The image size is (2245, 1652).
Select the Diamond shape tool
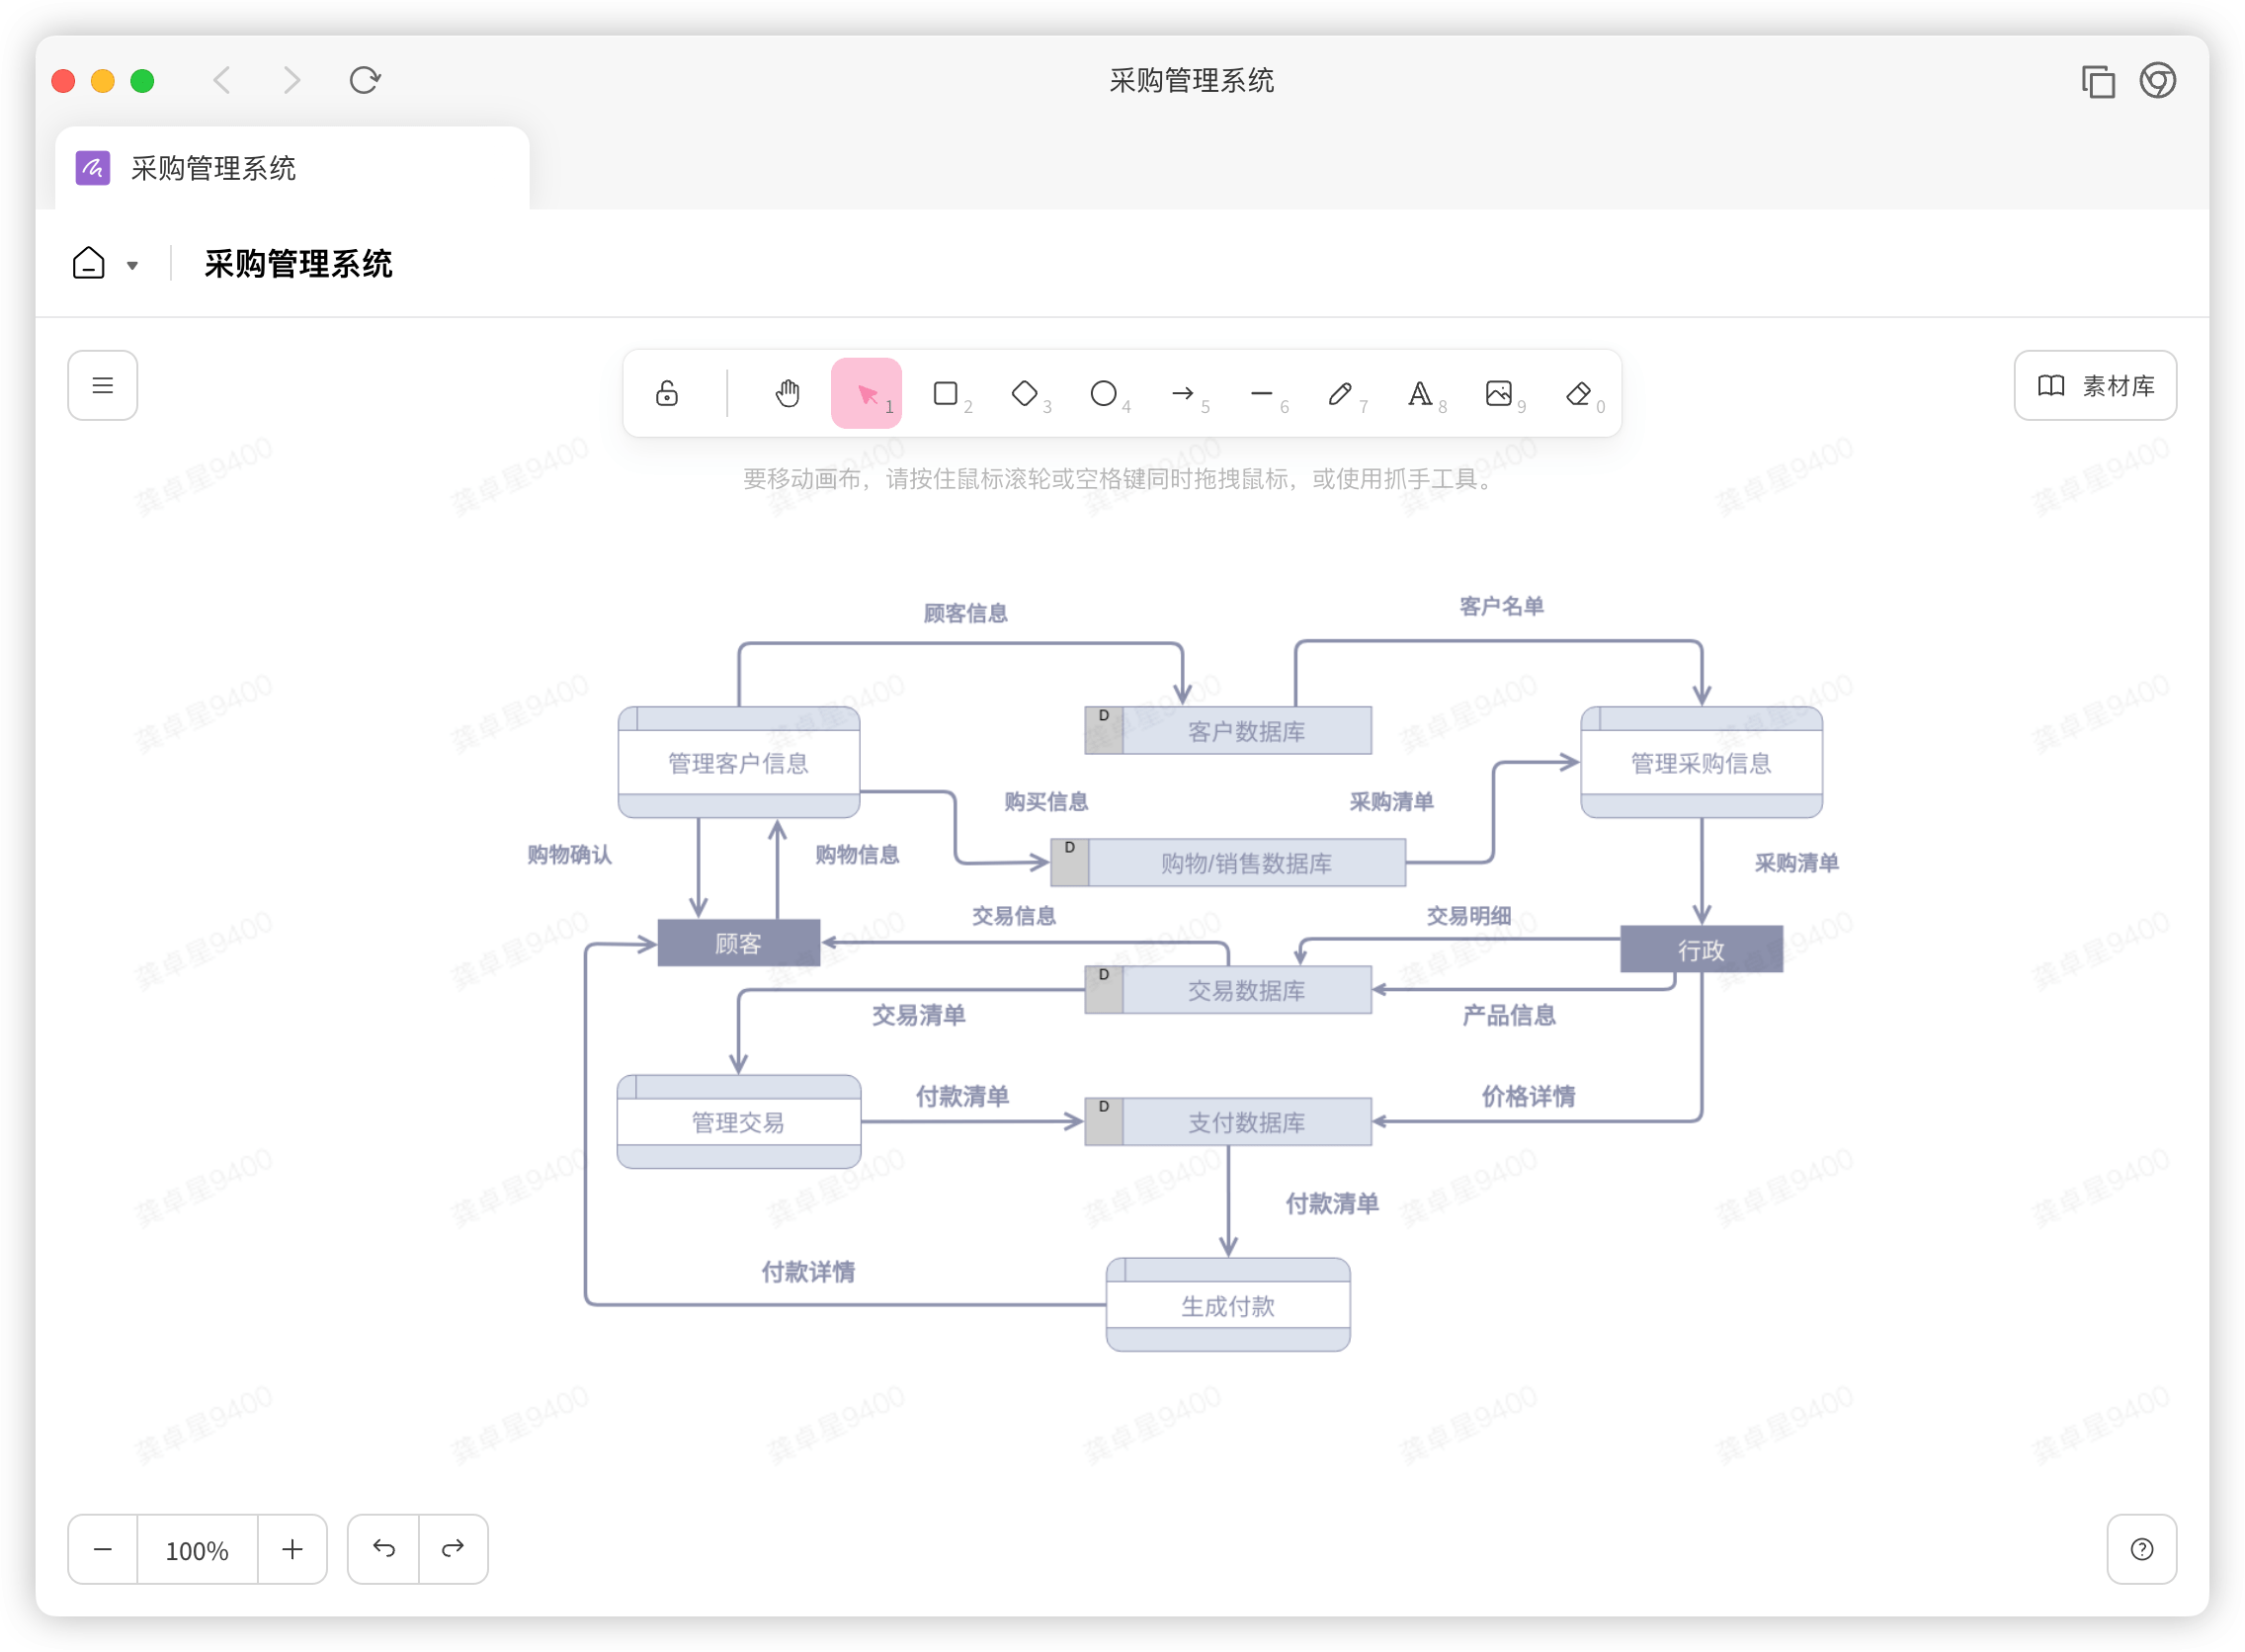point(1025,393)
